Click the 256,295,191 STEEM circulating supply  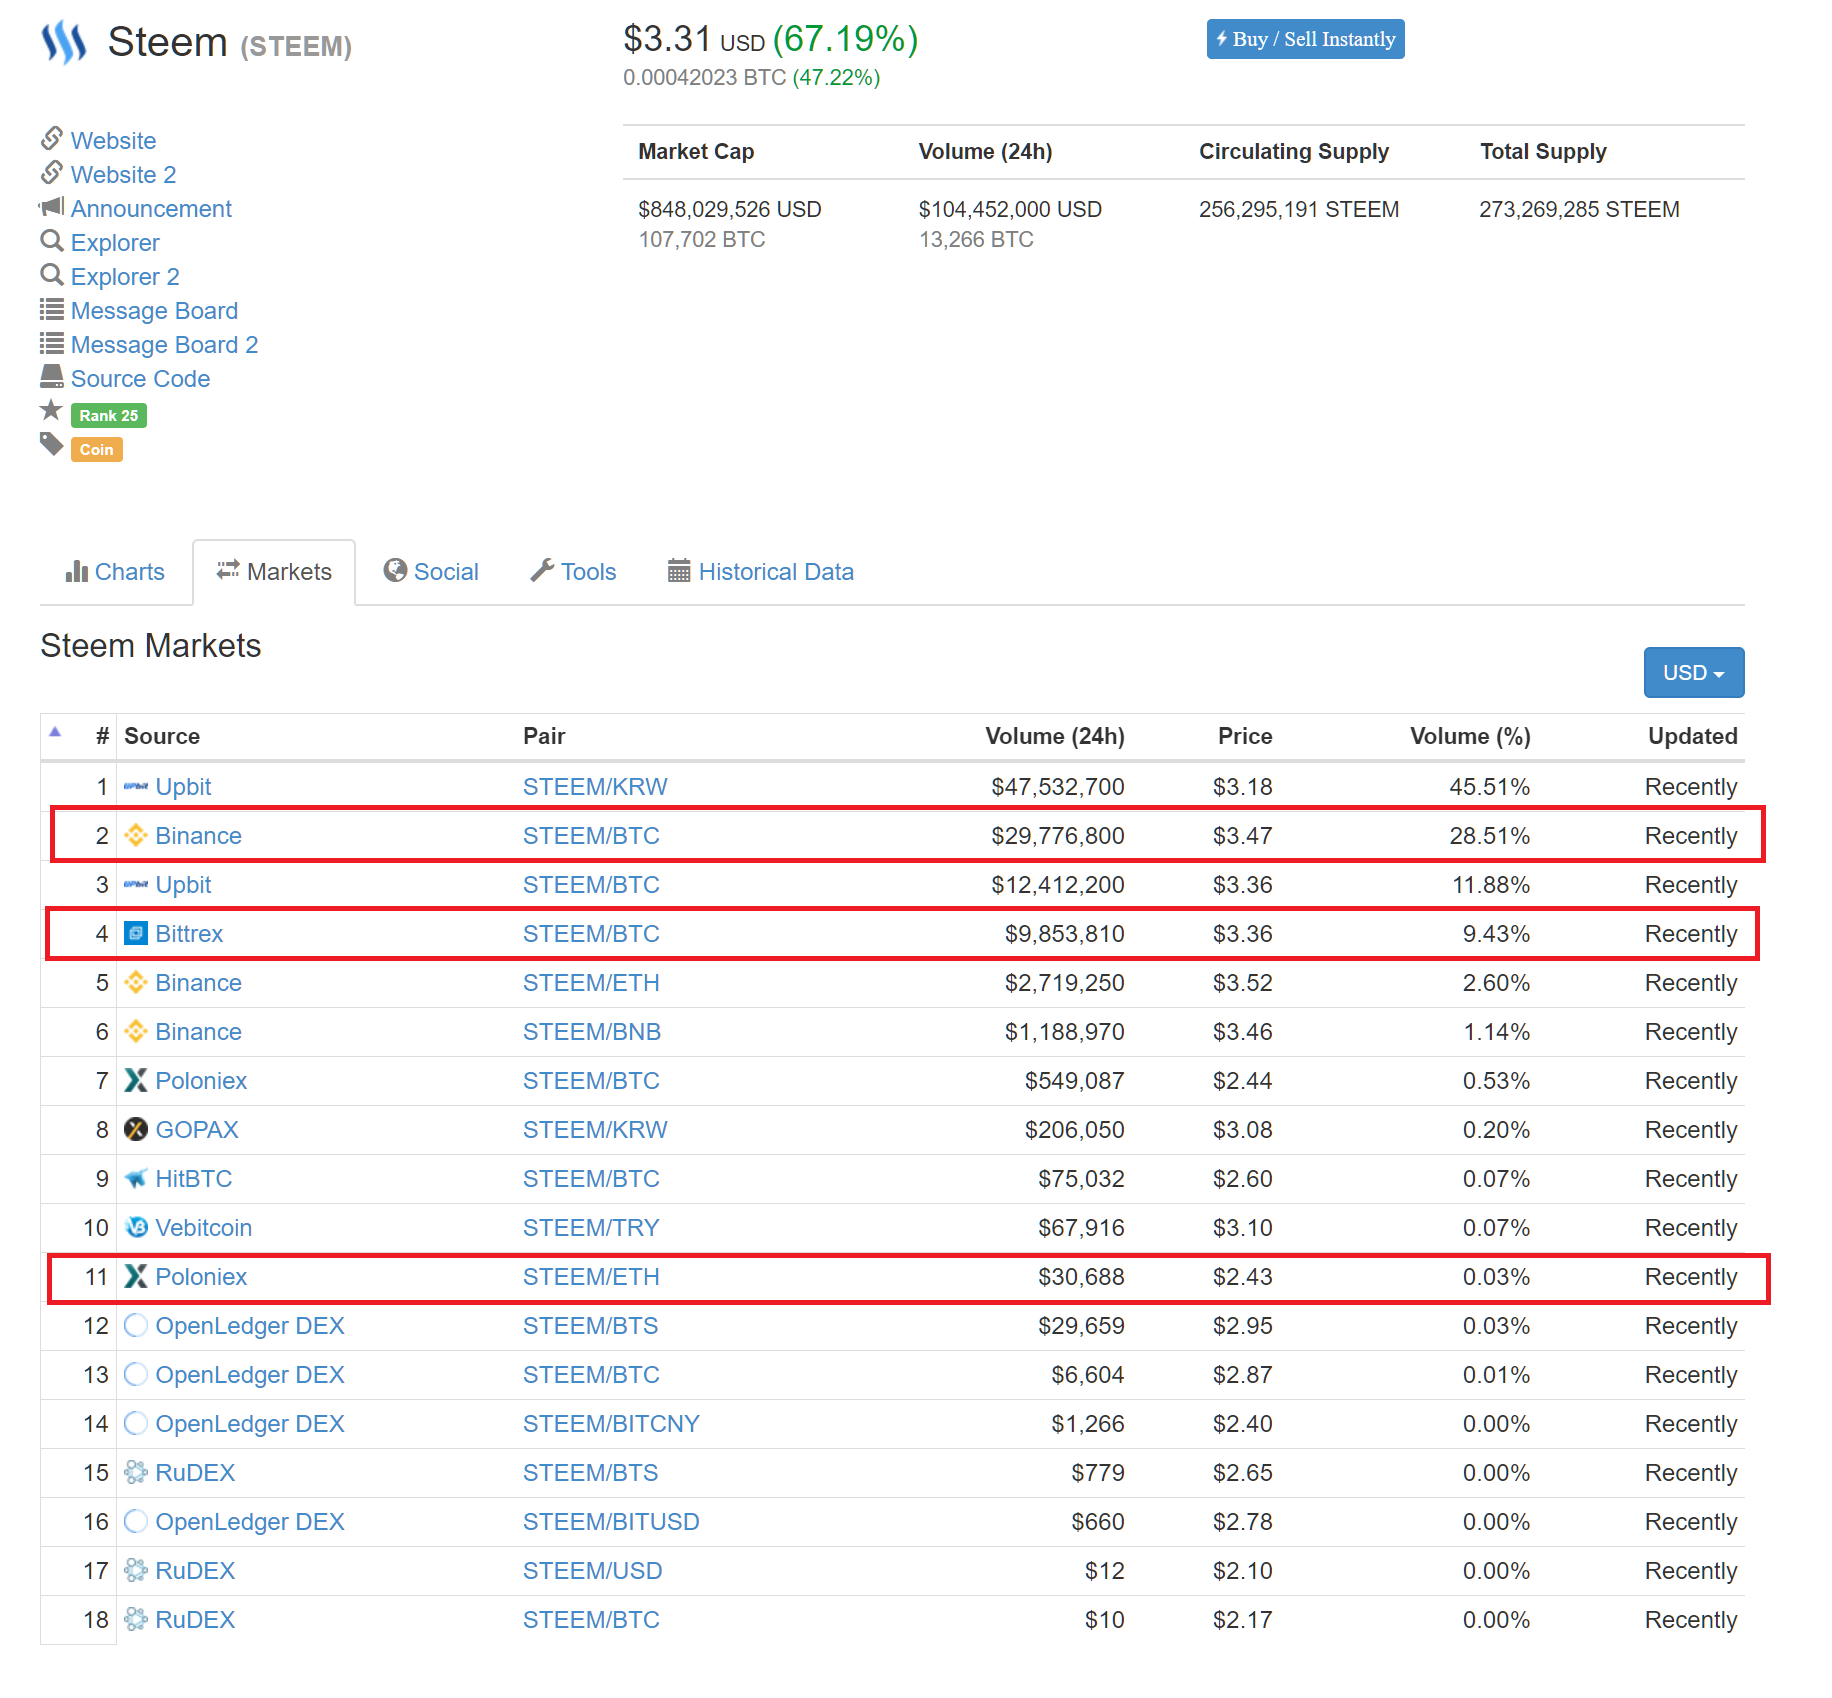pyautogui.click(x=1299, y=210)
